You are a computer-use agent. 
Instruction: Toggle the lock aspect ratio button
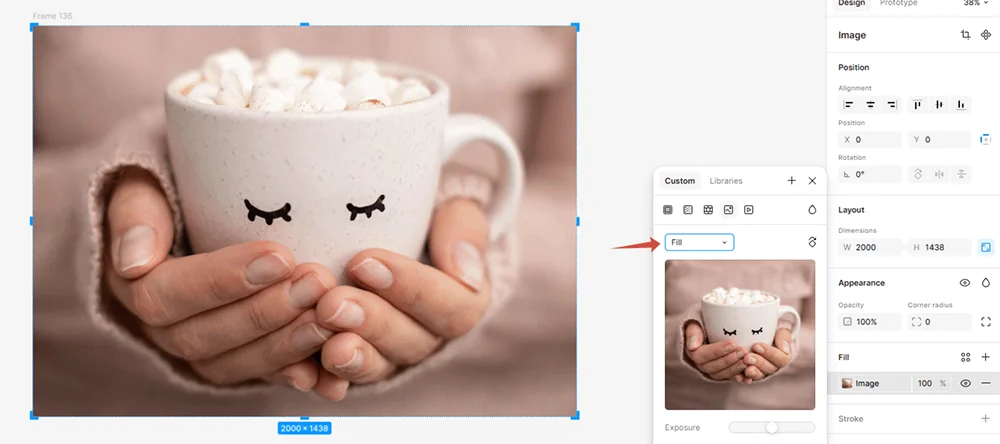[985, 247]
